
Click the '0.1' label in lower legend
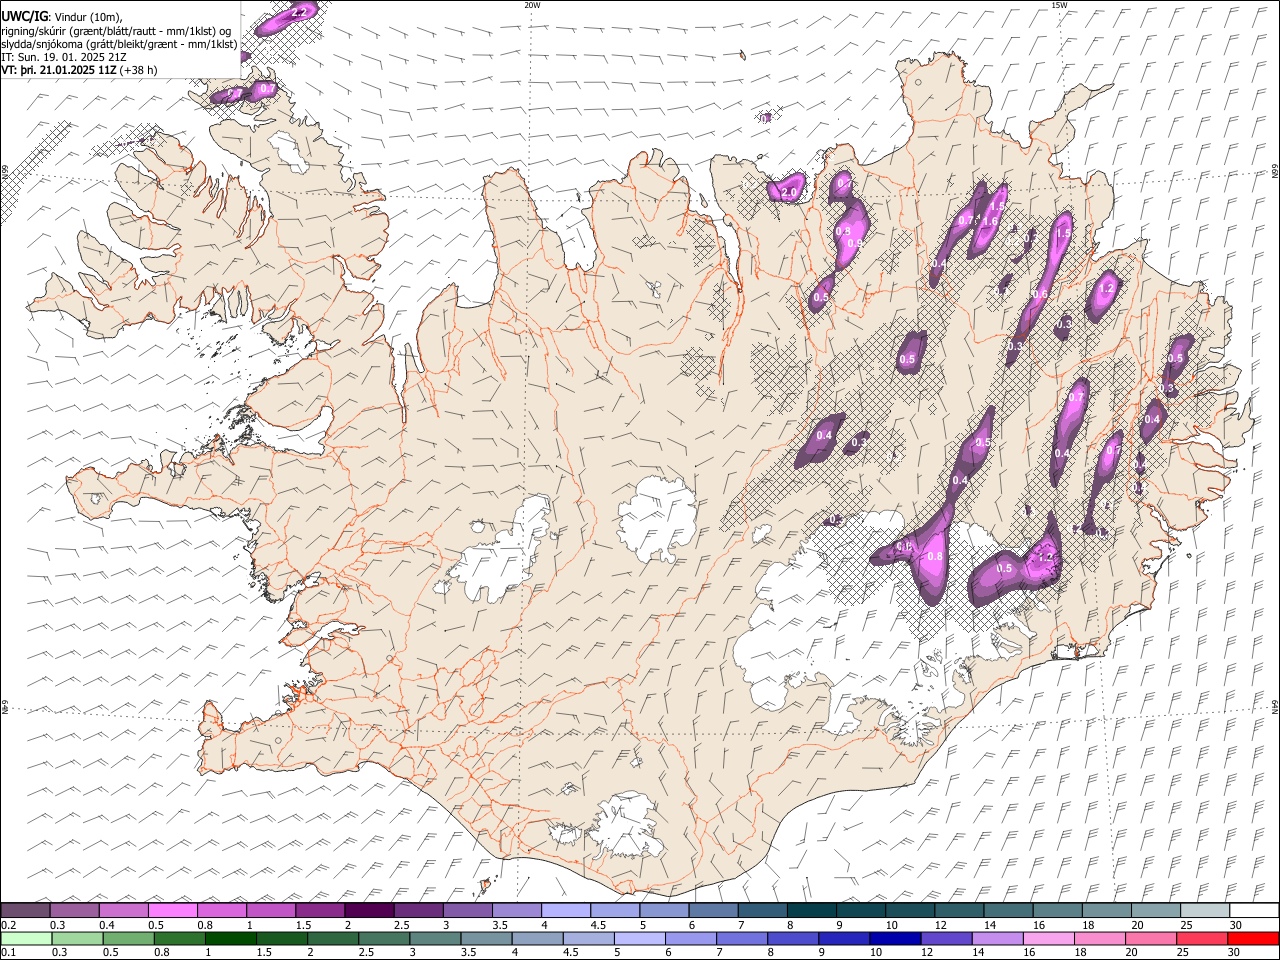tap(9, 953)
